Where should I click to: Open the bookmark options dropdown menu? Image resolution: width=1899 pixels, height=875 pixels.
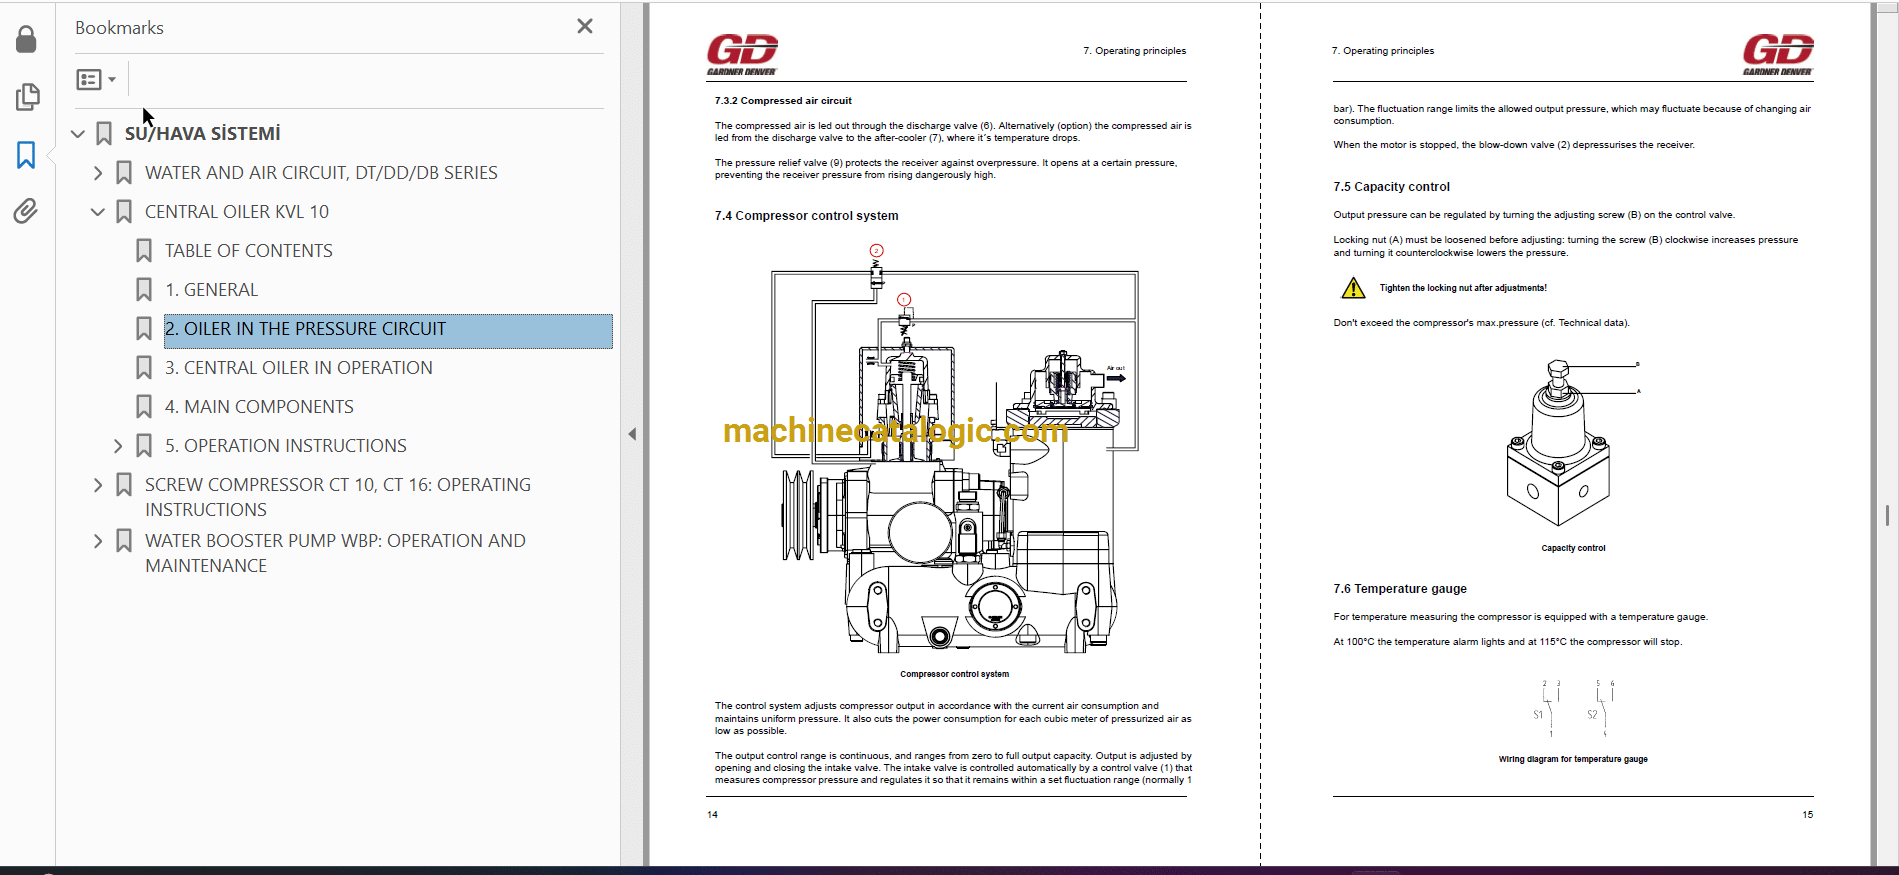pos(96,79)
